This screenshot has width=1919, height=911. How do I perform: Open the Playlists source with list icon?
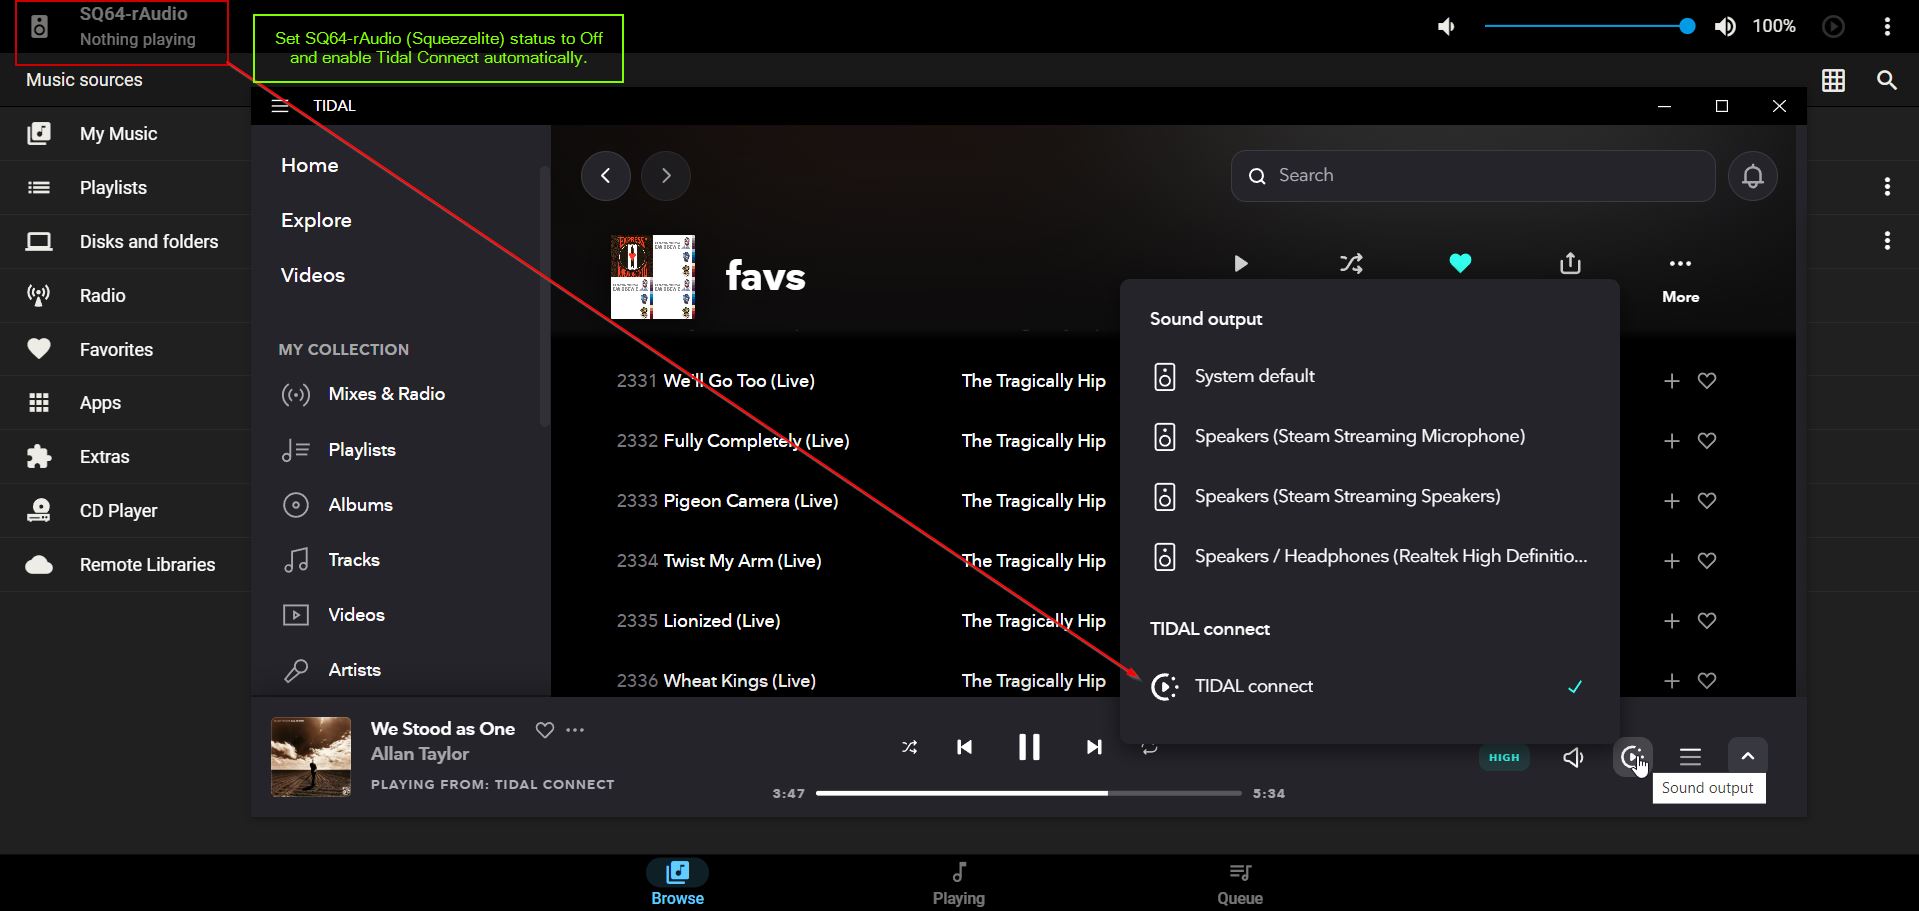125,188
